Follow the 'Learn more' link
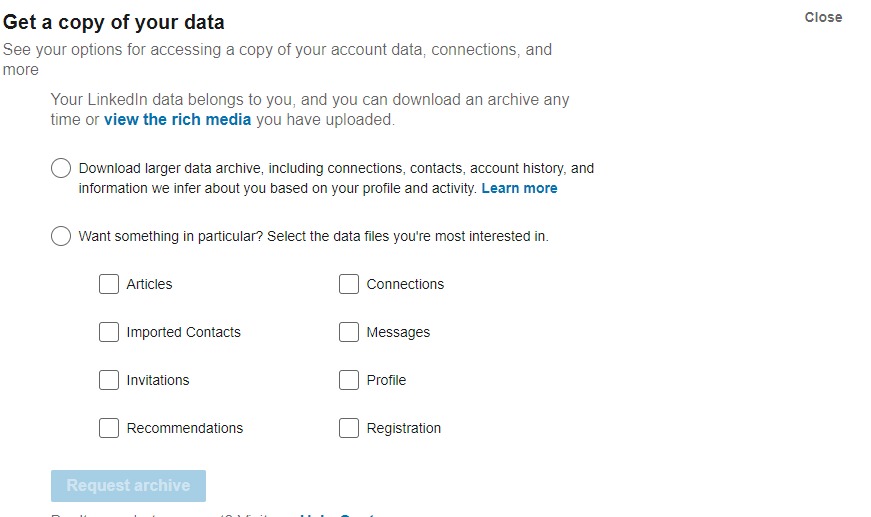The width and height of the screenshot is (871, 517). pyautogui.click(x=519, y=188)
